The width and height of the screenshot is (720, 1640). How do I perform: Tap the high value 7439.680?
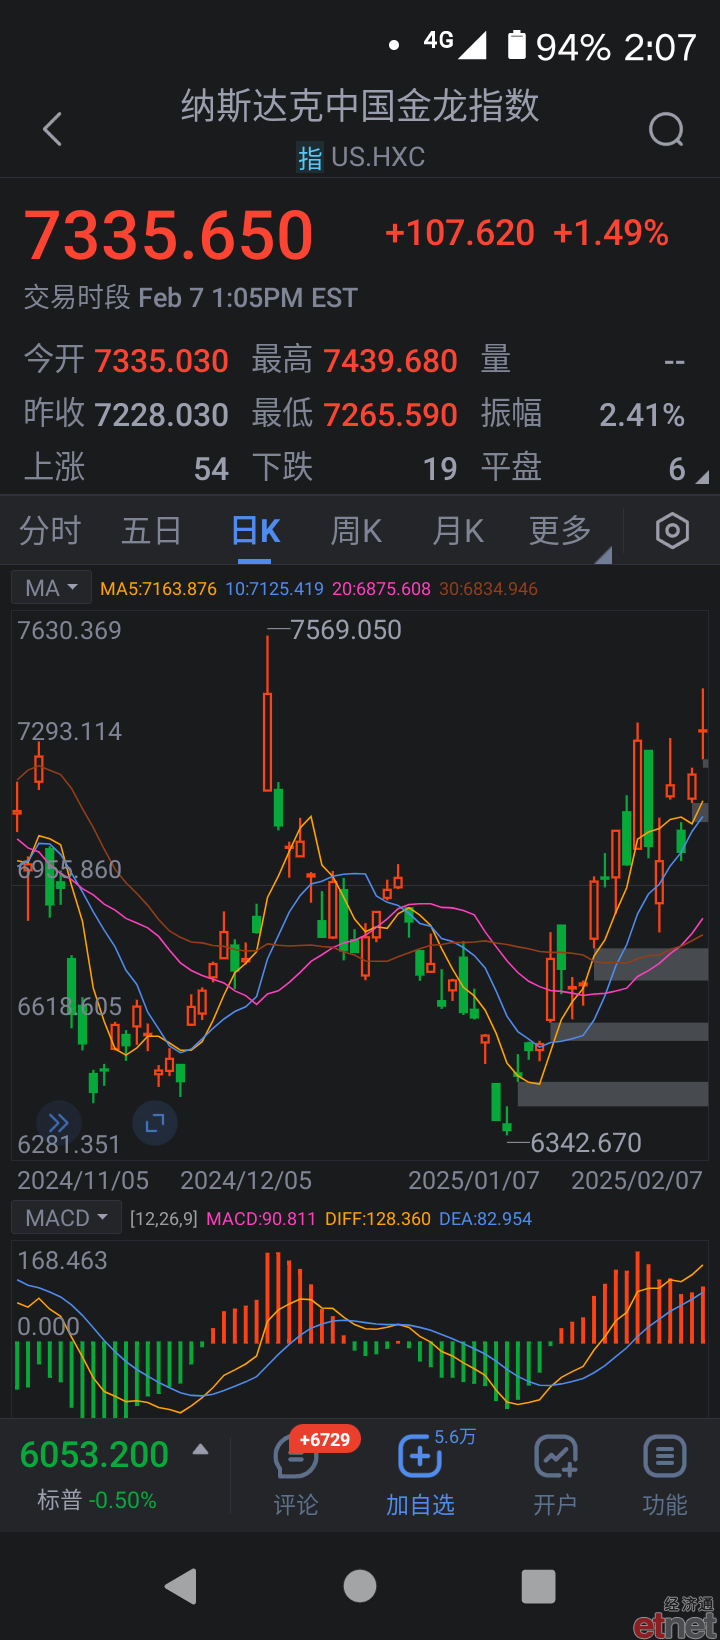tap(391, 361)
